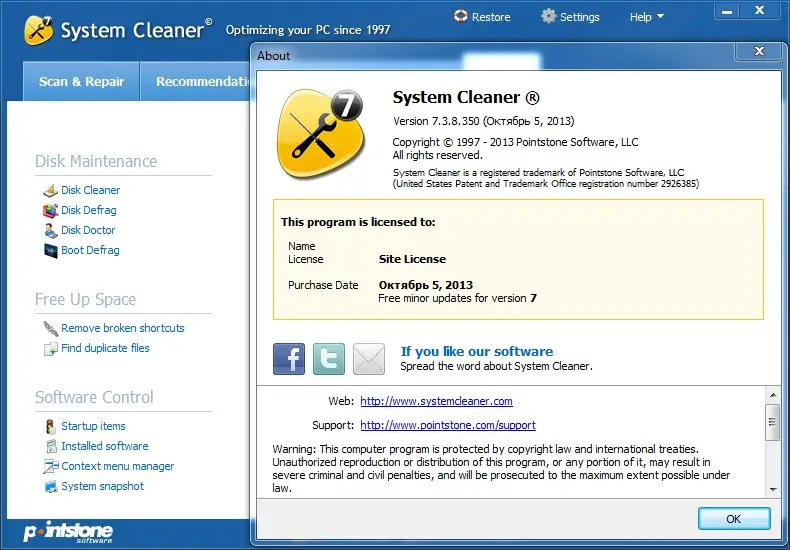Image resolution: width=790 pixels, height=550 pixels.
Task: Click the Free Up Space heading
Action: (x=85, y=299)
